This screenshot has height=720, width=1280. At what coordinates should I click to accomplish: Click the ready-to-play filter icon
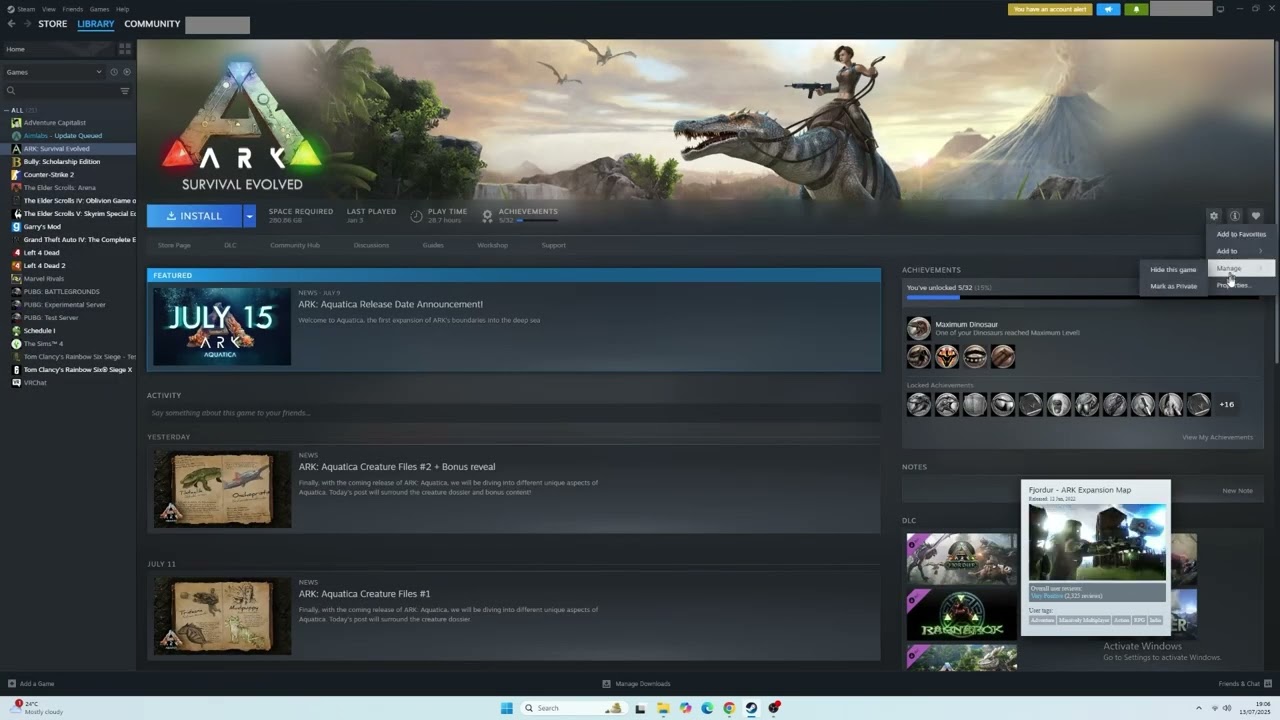click(127, 72)
